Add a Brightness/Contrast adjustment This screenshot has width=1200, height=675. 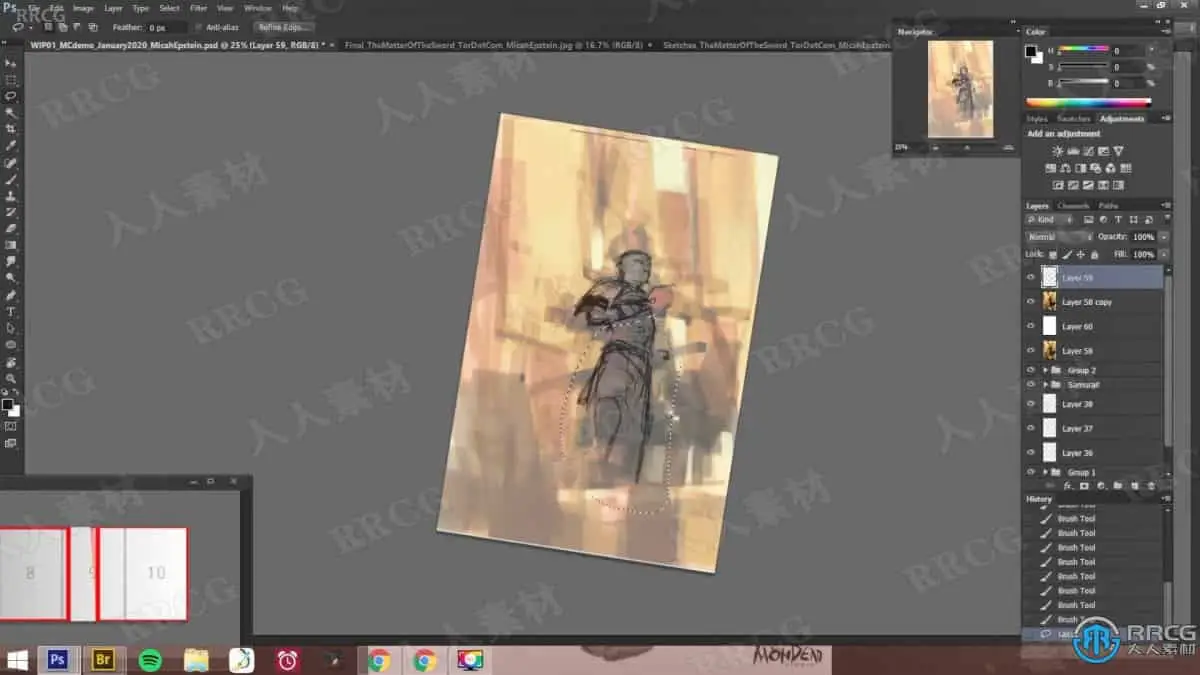point(1058,151)
